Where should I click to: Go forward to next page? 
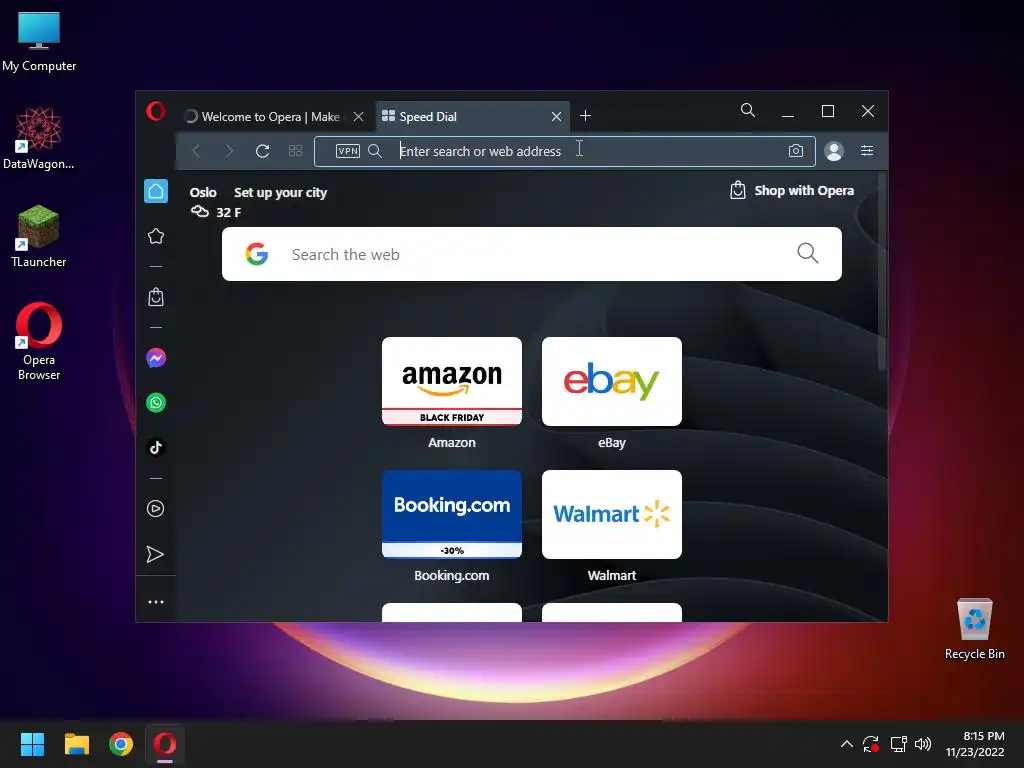coord(229,151)
